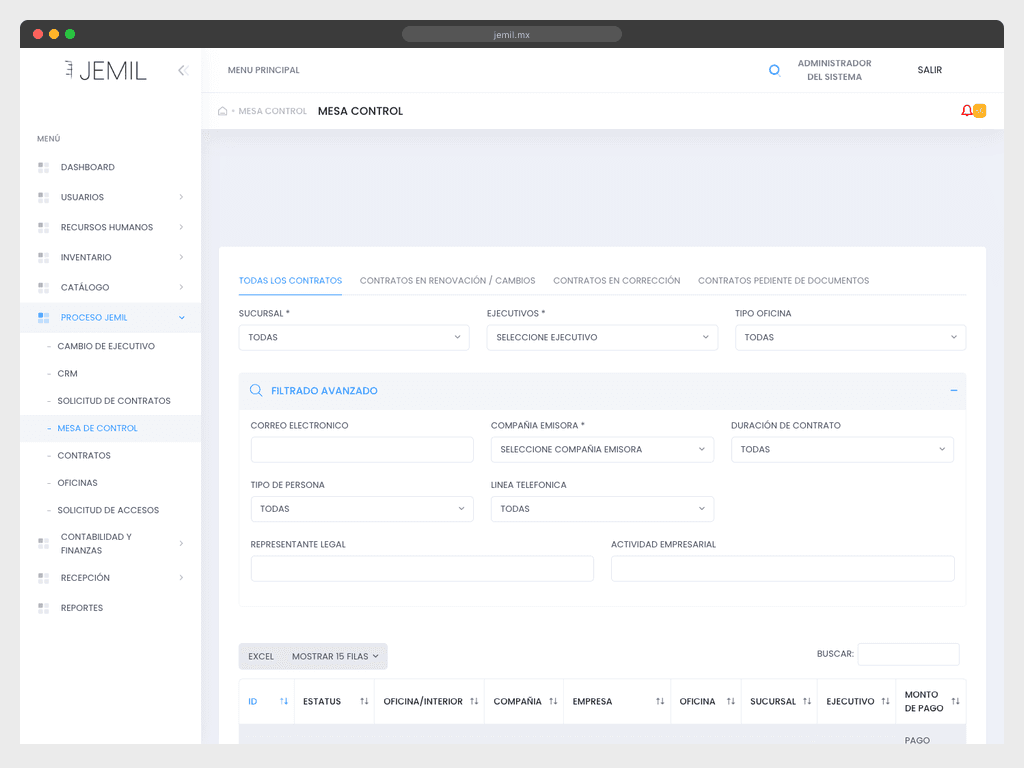Image resolution: width=1024 pixels, height=768 pixels.
Task: Focus the Correo Electronico field
Action: click(x=362, y=449)
